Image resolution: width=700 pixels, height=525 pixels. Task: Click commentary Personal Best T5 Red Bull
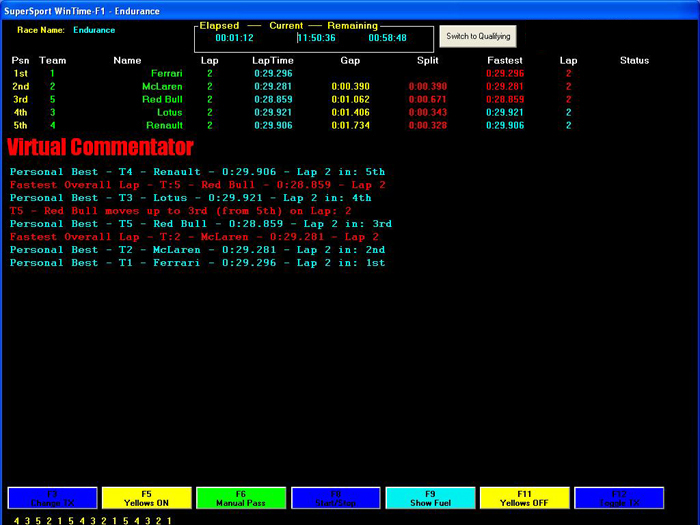(x=201, y=224)
